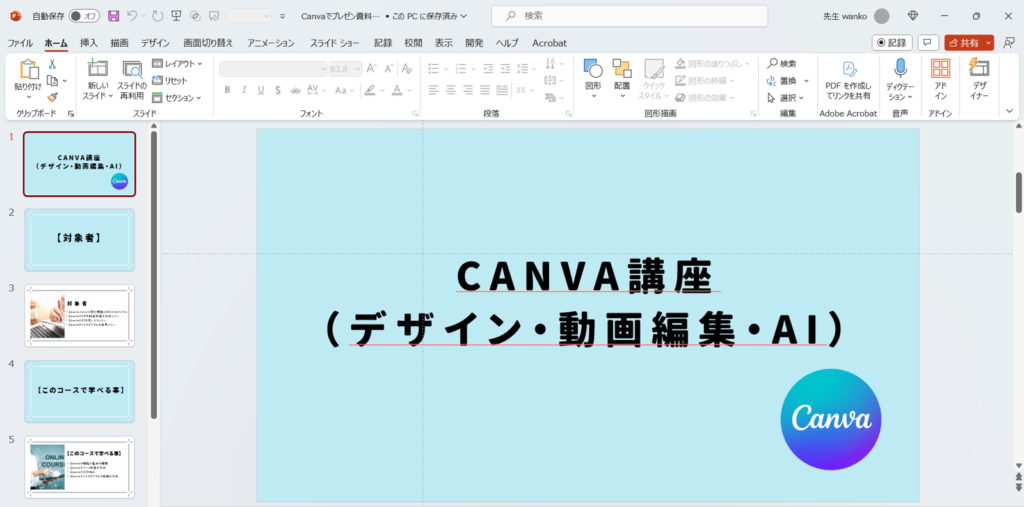Click the Save icon in the title bar
The image size is (1024, 507).
(113, 16)
